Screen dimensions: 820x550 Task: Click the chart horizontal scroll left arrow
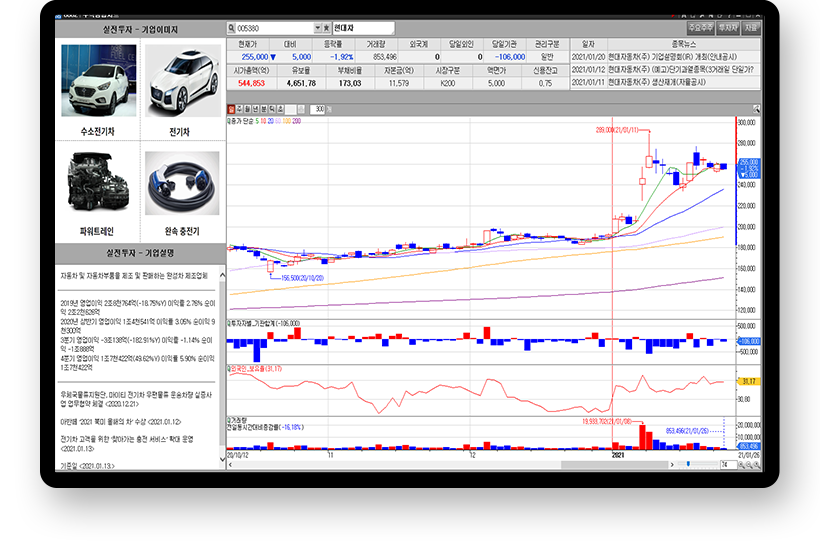click(x=230, y=464)
